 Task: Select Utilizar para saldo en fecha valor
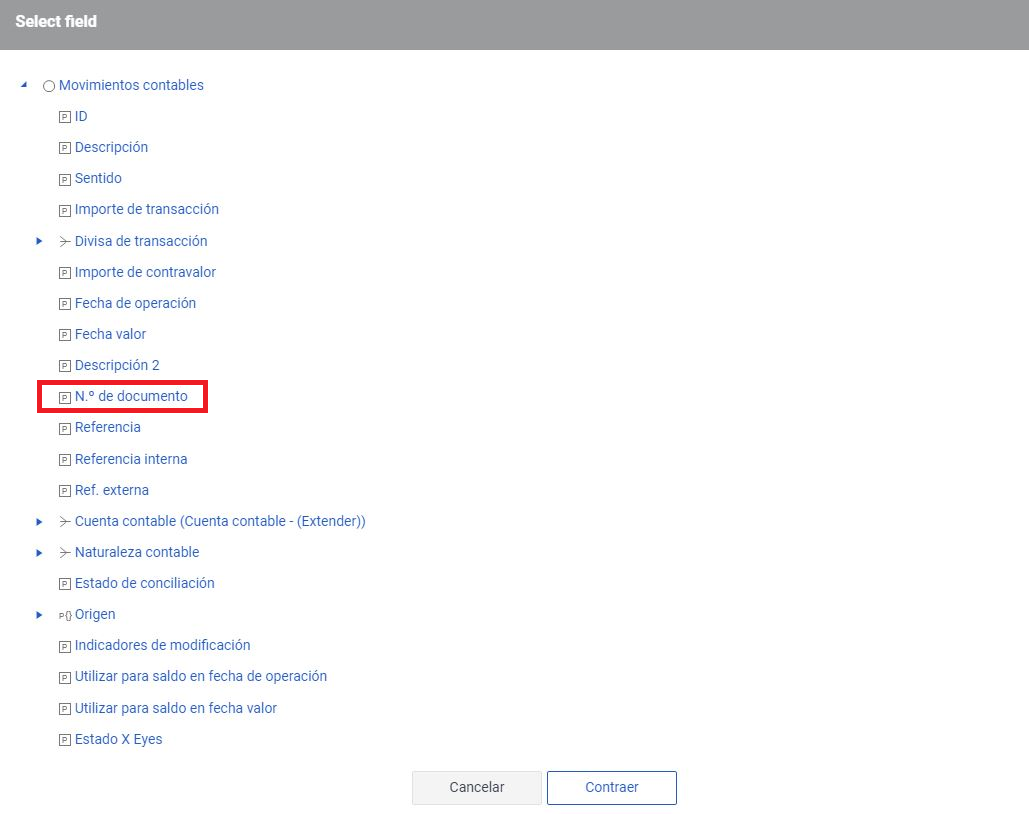[175, 708]
